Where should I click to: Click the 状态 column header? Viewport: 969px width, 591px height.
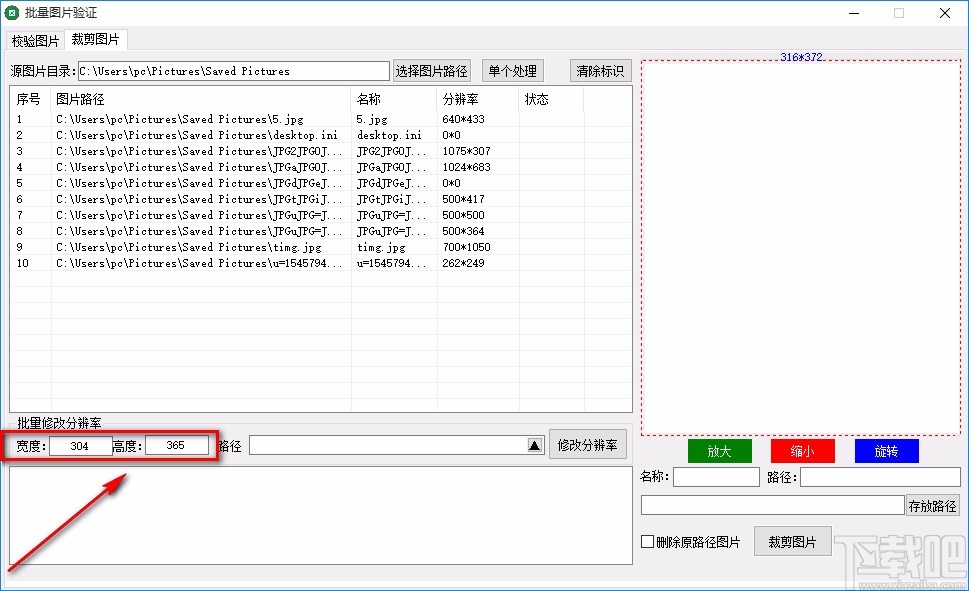pyautogui.click(x=551, y=99)
